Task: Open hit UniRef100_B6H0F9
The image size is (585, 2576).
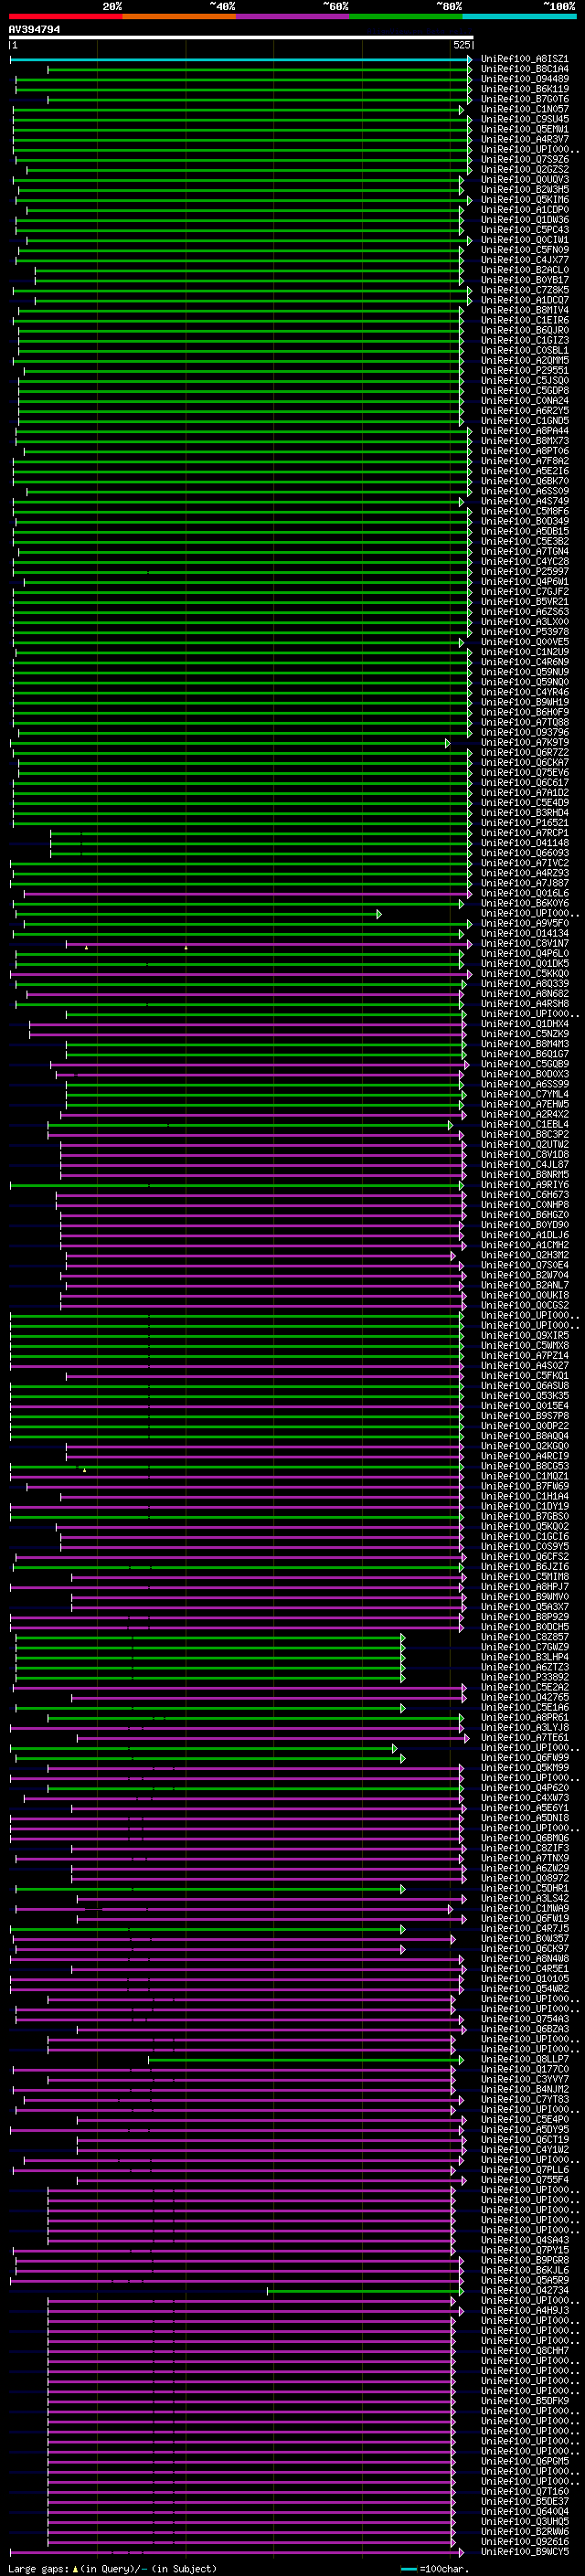Action: pos(525,712)
